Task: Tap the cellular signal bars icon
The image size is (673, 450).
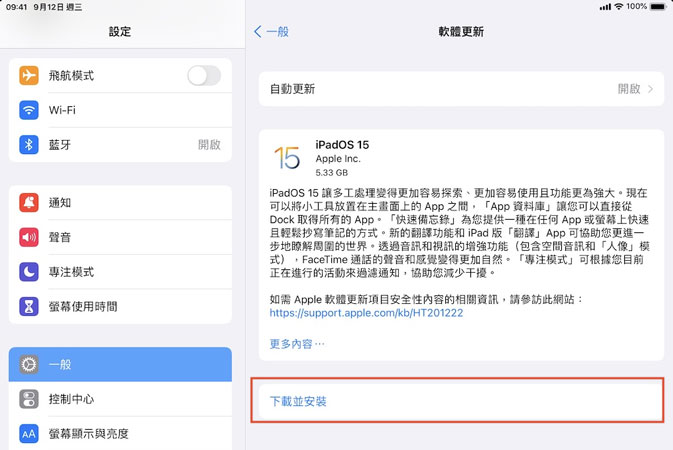Action: click(605, 7)
